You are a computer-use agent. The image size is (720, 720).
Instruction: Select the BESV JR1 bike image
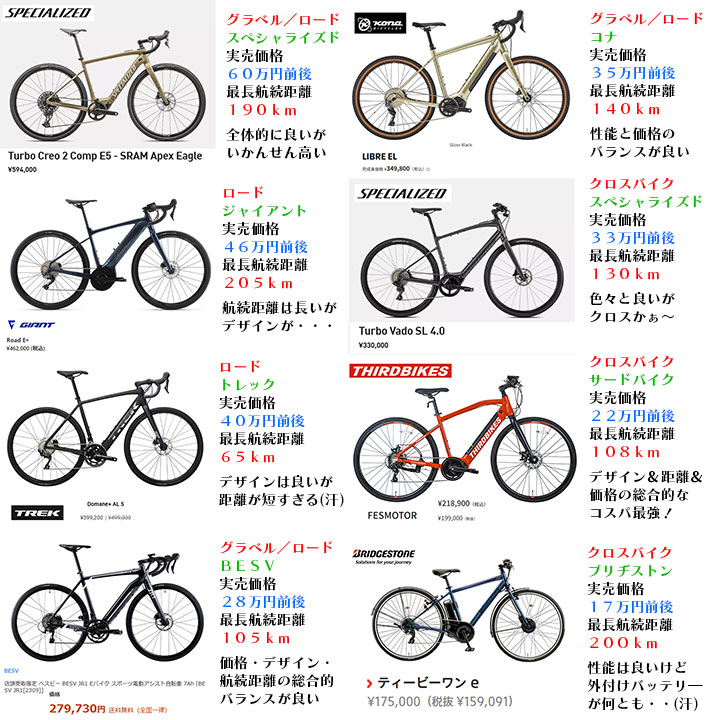(x=107, y=602)
